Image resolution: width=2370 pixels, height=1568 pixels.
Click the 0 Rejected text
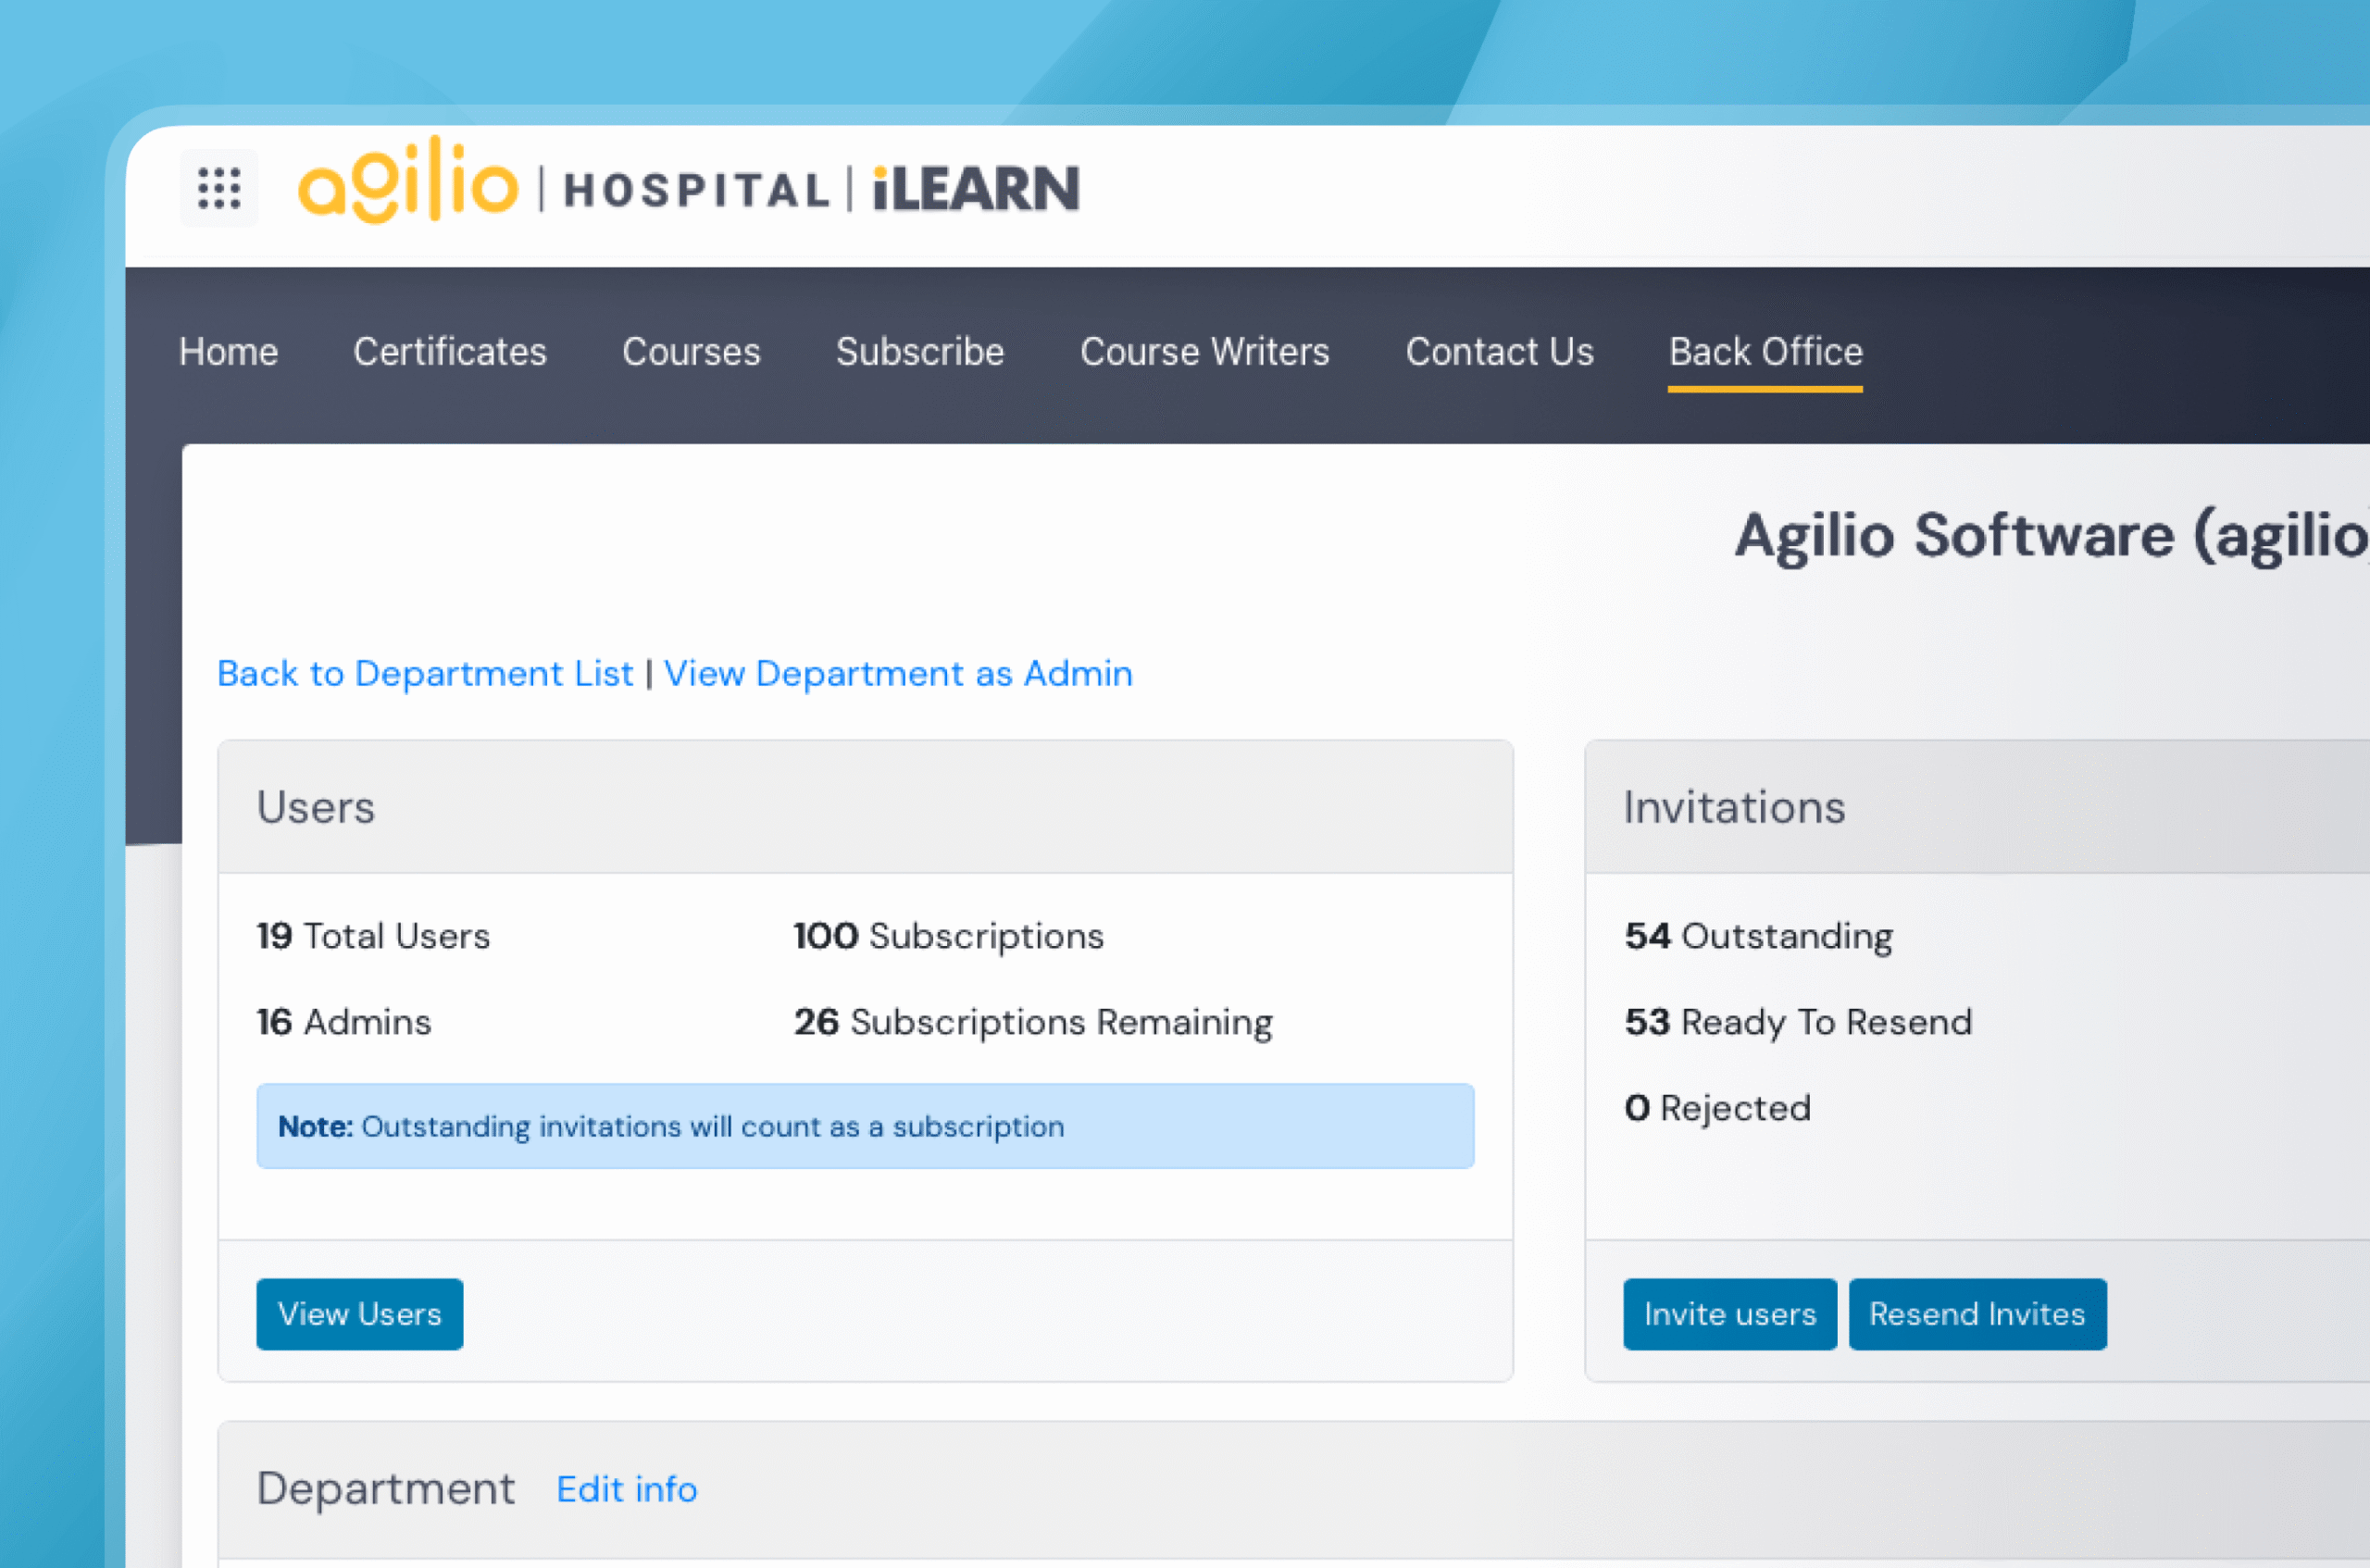1718,1108
